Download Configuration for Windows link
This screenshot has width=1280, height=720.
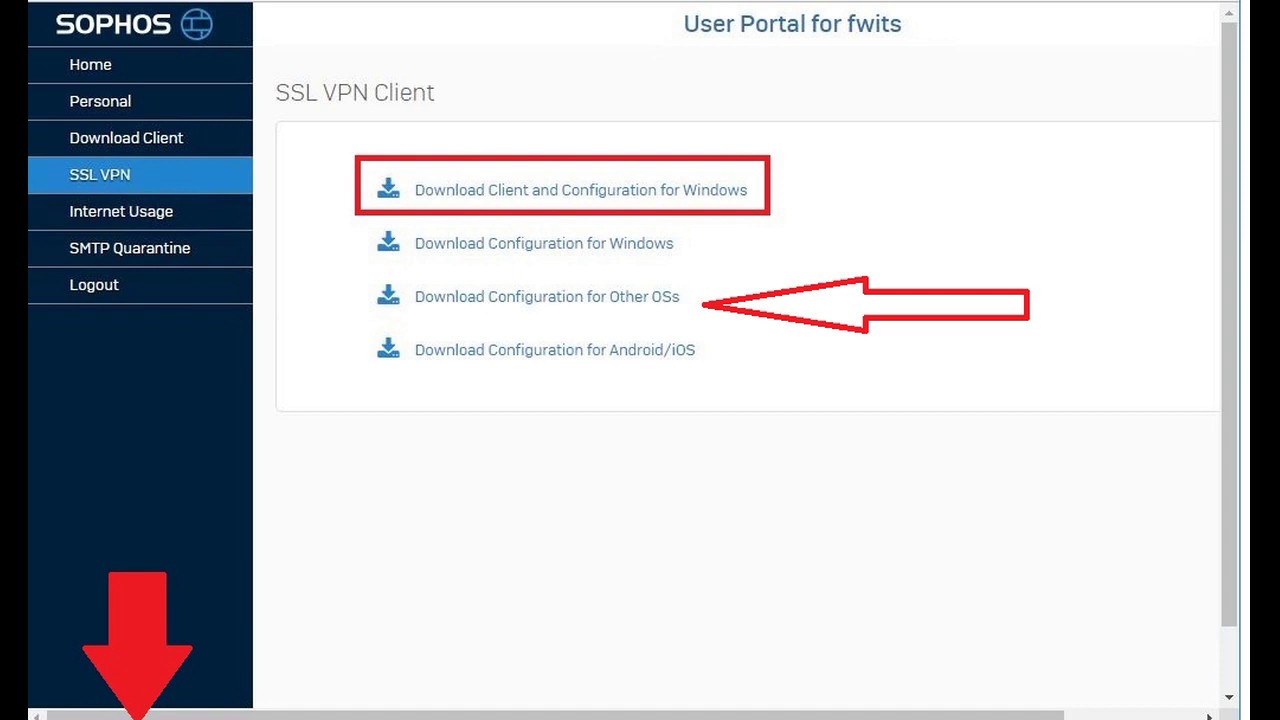544,243
